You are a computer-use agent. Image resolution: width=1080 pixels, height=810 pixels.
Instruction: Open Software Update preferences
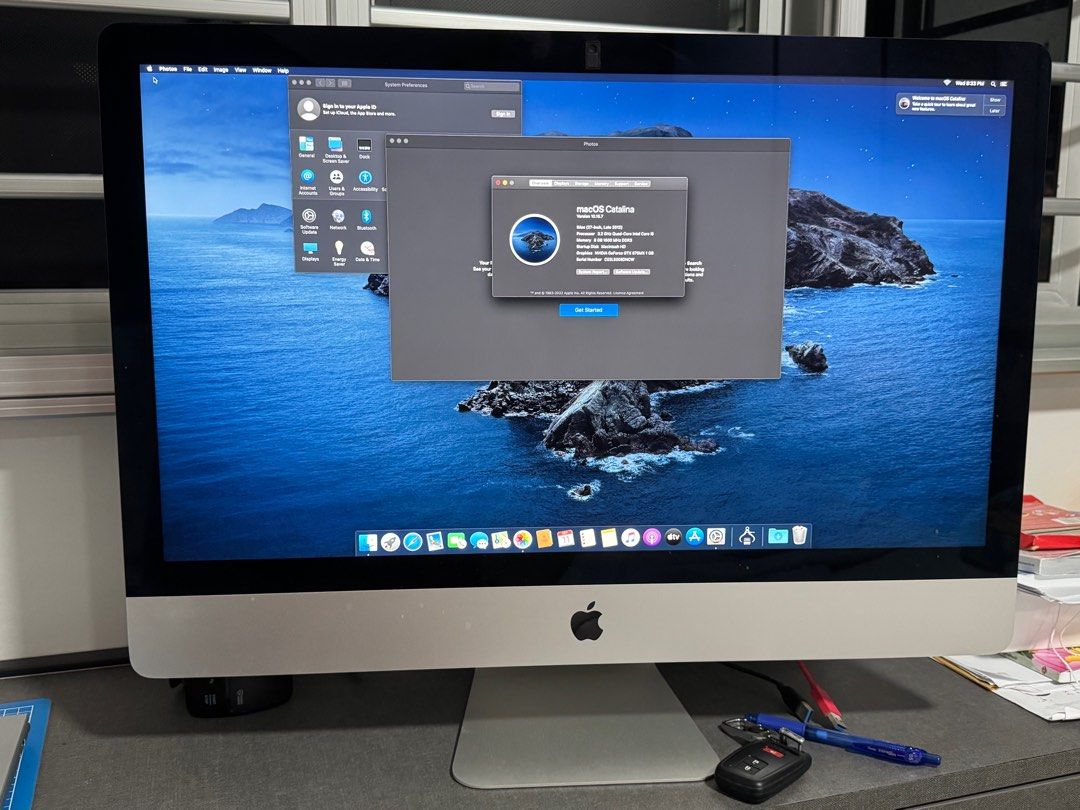[309, 217]
